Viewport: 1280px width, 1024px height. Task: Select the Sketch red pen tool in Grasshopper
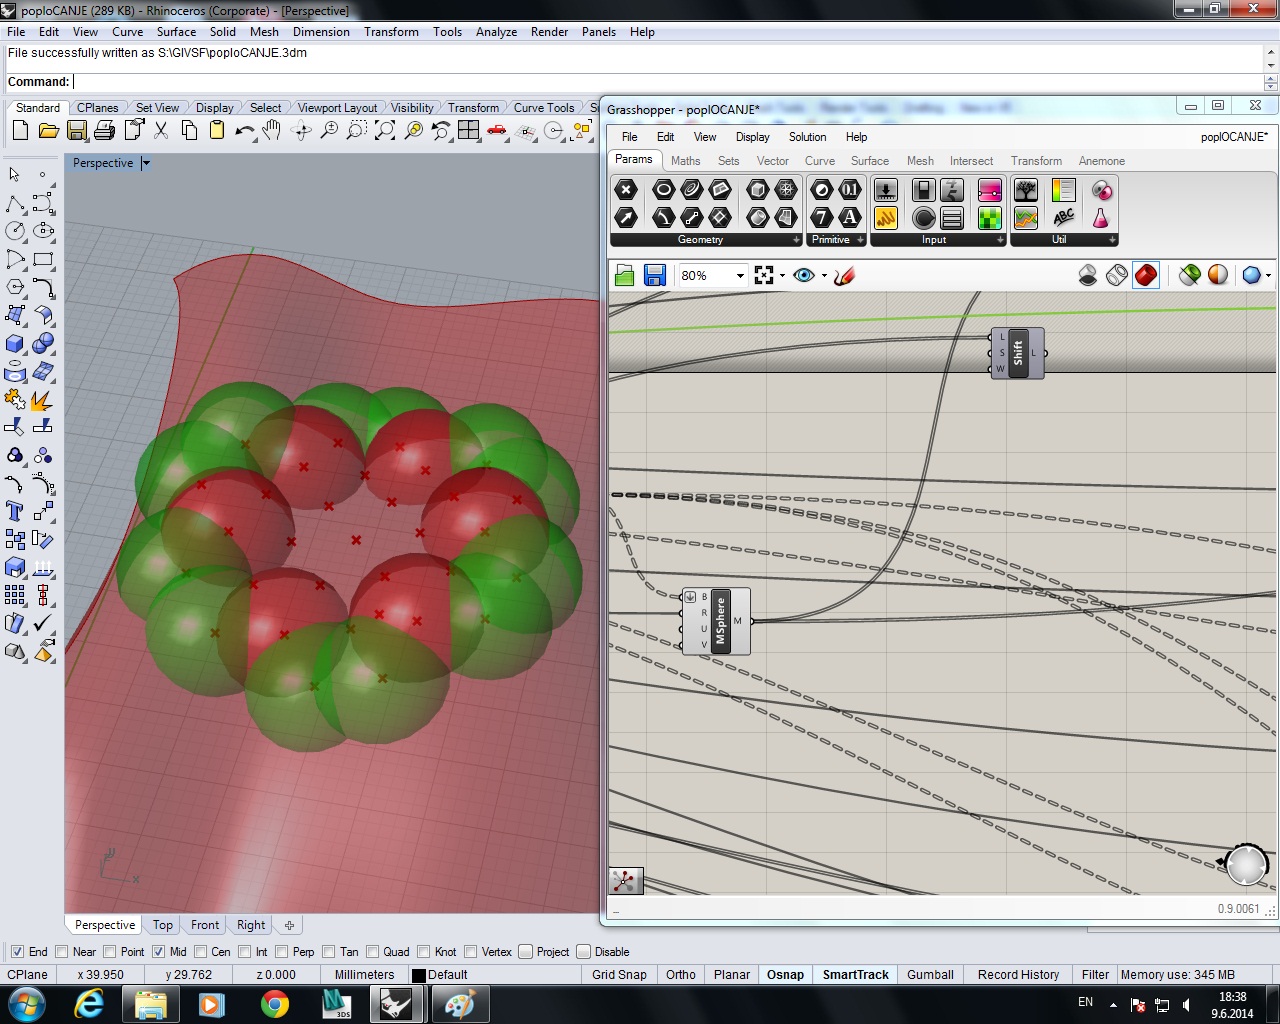pyautogui.click(x=844, y=276)
